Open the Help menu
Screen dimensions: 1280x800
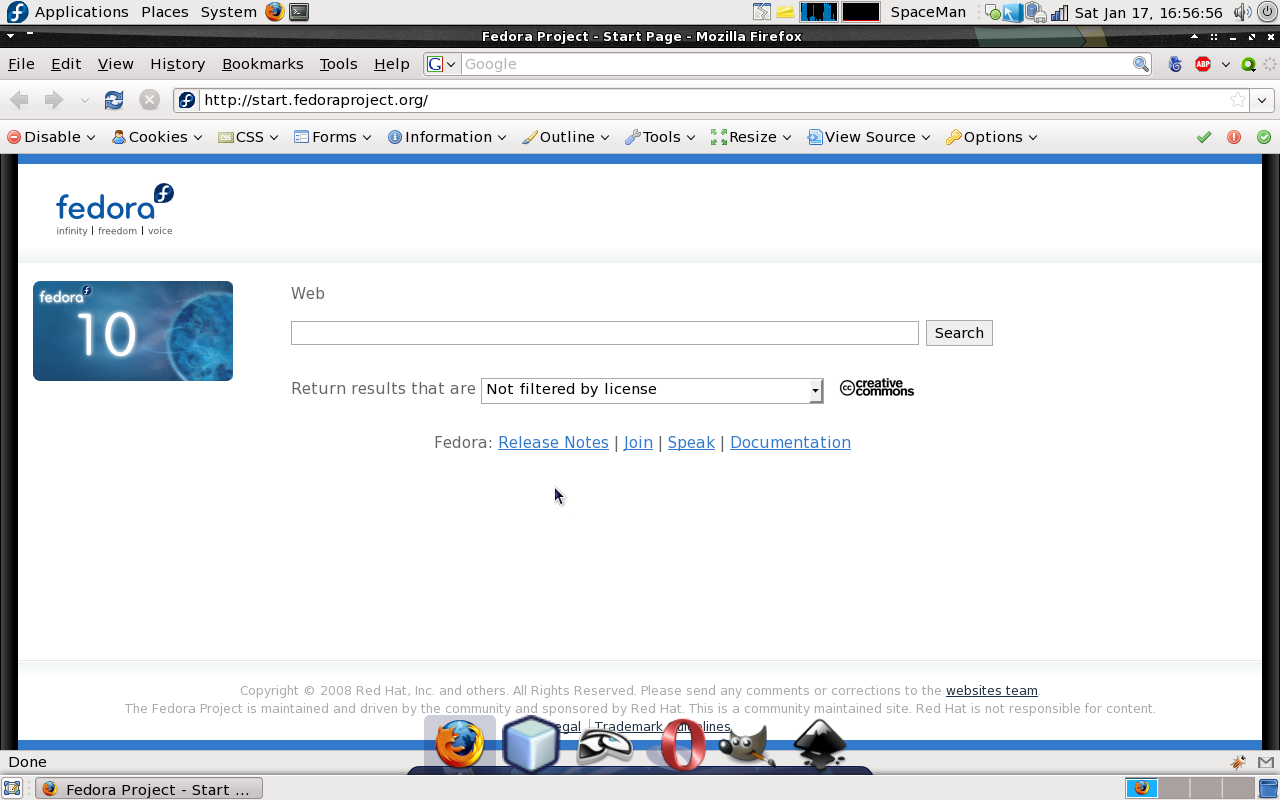pyautogui.click(x=391, y=64)
